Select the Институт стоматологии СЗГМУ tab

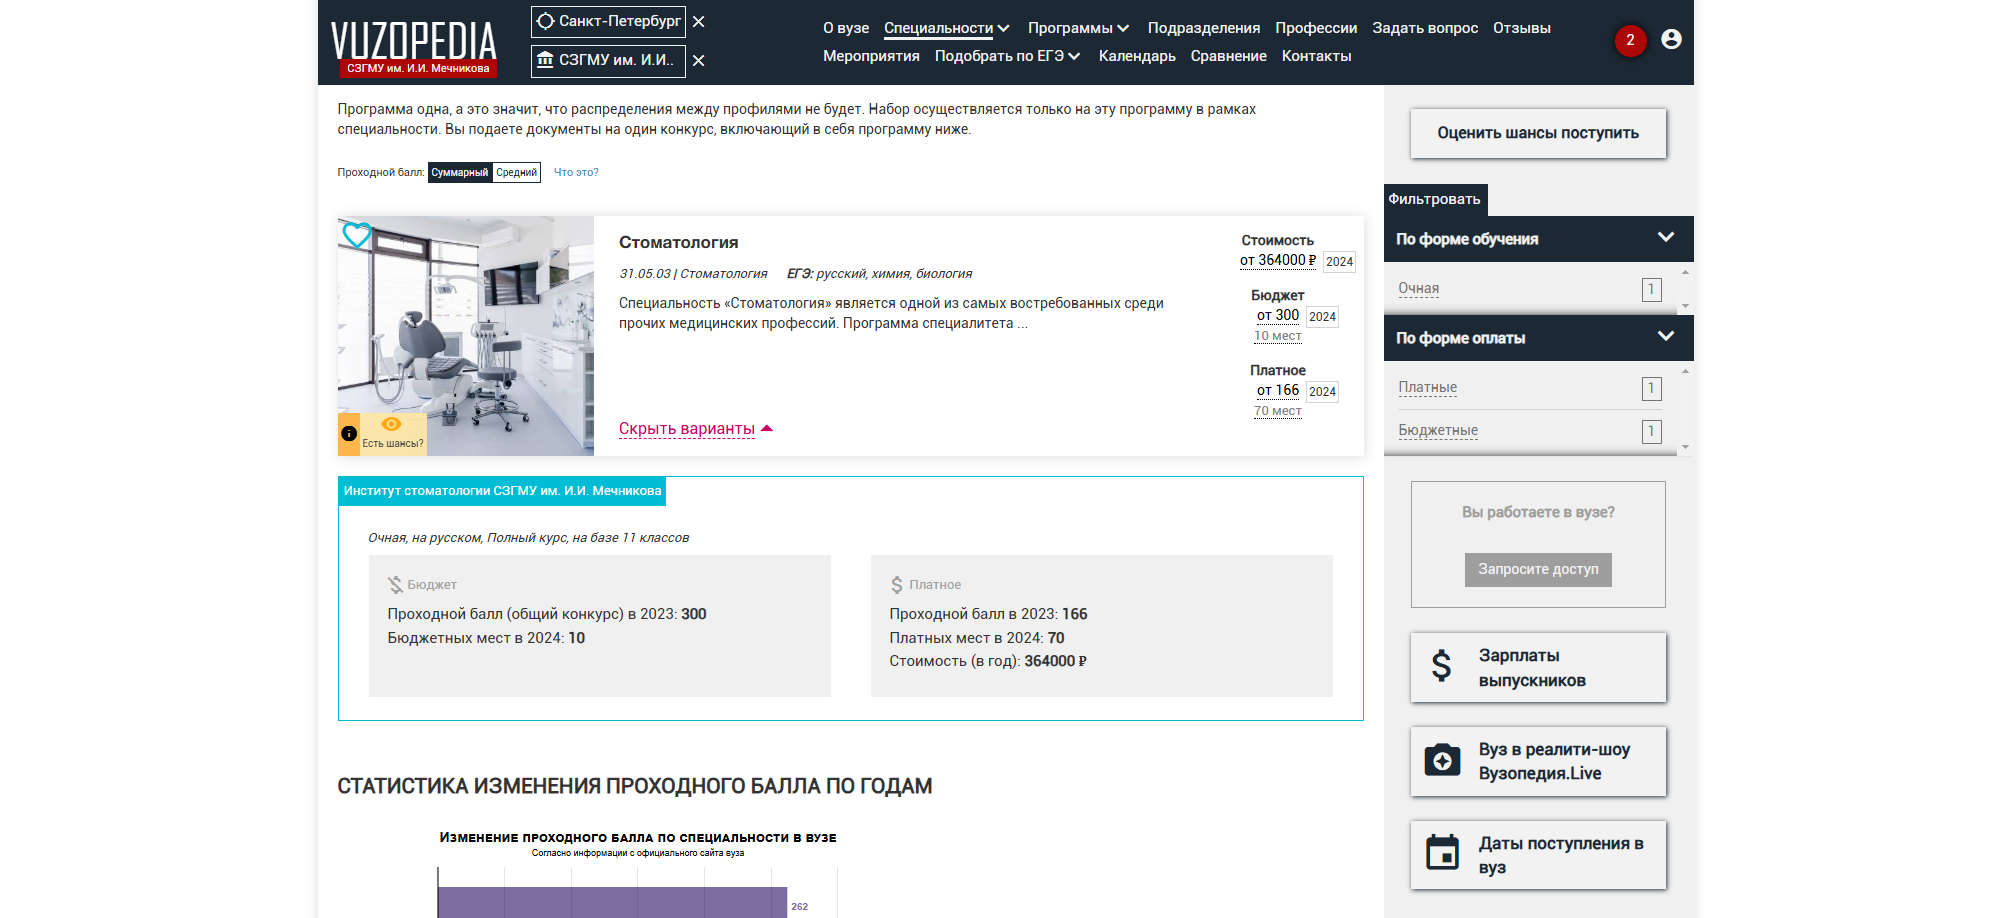tap(502, 491)
